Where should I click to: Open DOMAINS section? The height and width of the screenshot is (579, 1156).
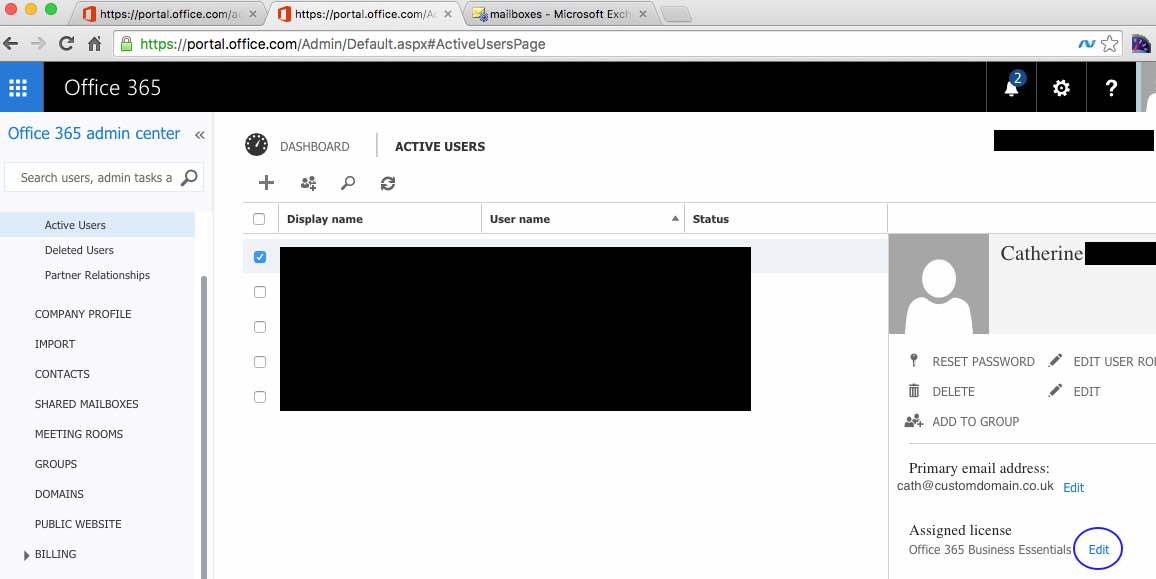click(x=59, y=494)
